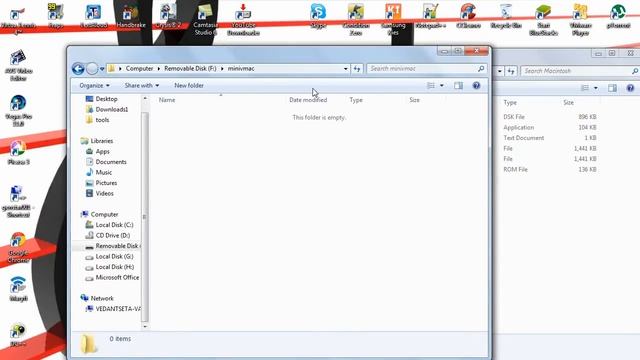Screen dimensions: 640x360
Task: Show the preview pane in minivmac window
Action: [x=458, y=85]
